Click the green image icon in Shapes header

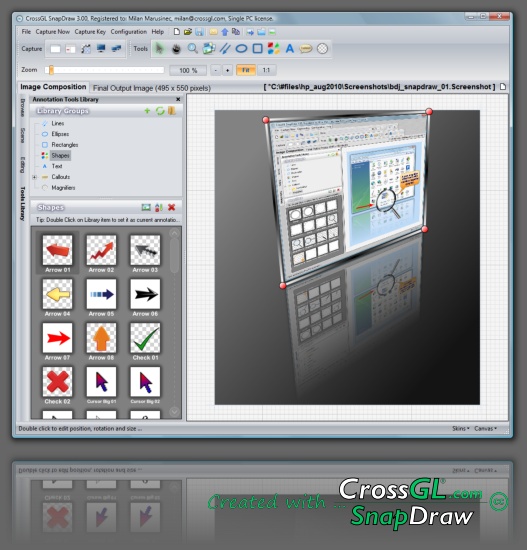[x=146, y=207]
